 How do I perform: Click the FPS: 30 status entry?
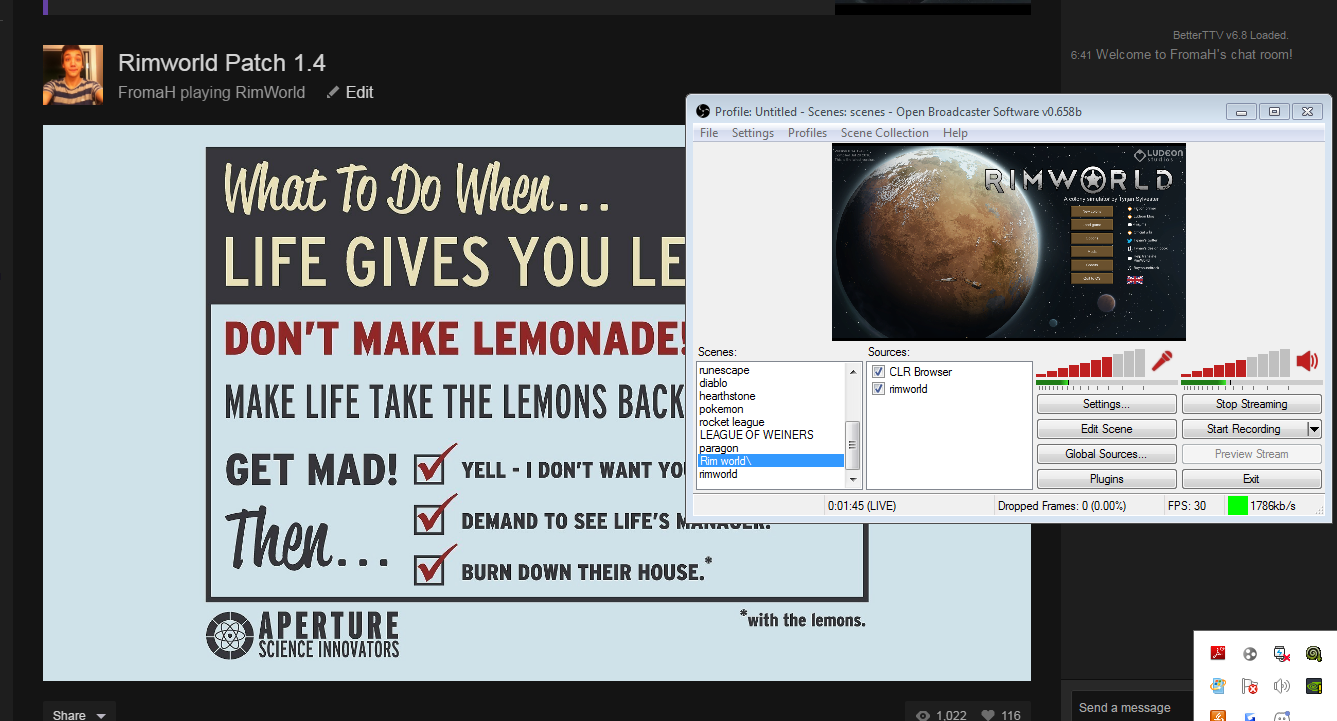[1187, 506]
